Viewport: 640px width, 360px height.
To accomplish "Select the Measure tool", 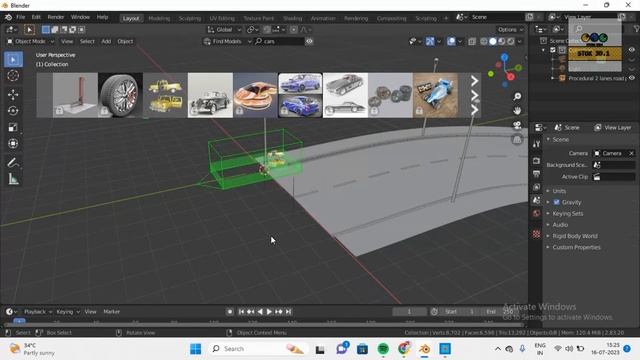I will [x=13, y=179].
